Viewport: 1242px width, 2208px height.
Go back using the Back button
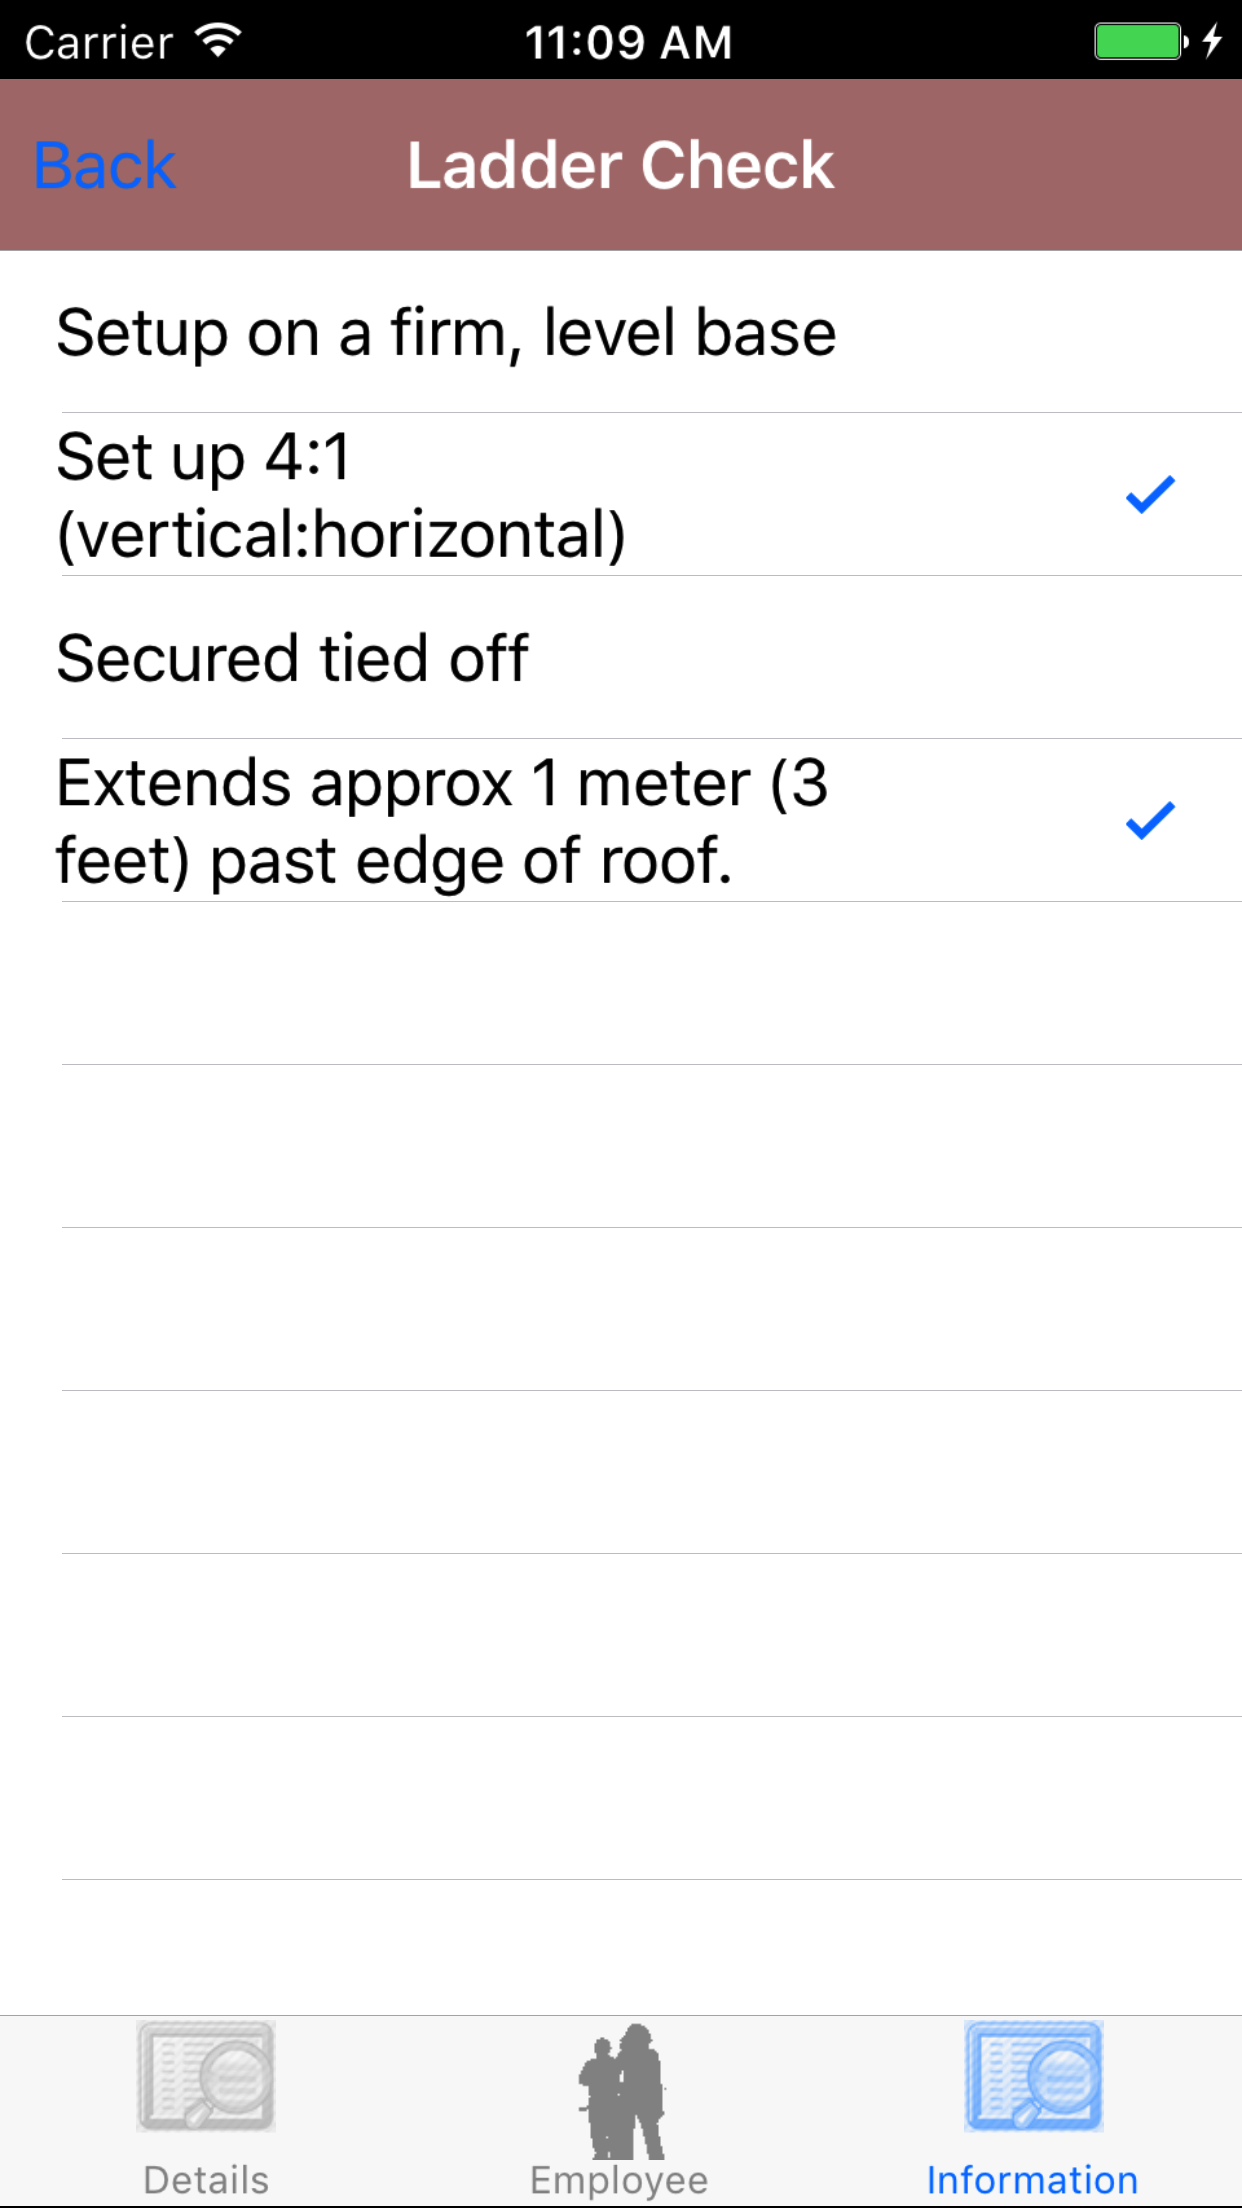click(105, 165)
